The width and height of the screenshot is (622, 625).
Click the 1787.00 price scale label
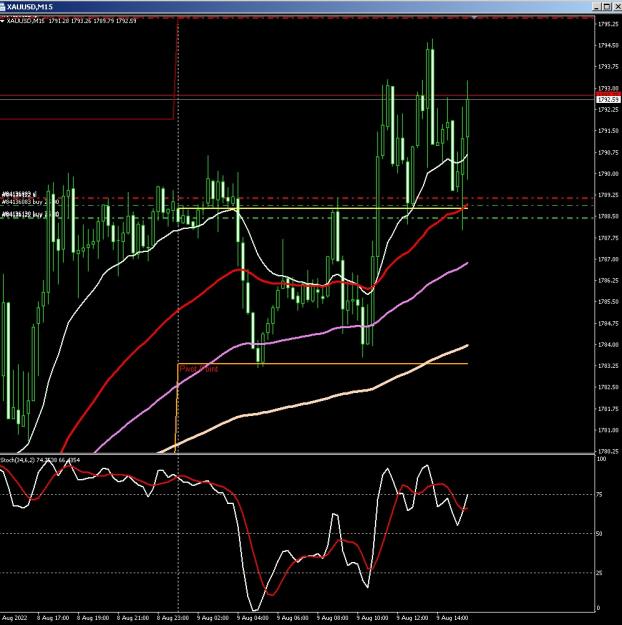point(608,259)
